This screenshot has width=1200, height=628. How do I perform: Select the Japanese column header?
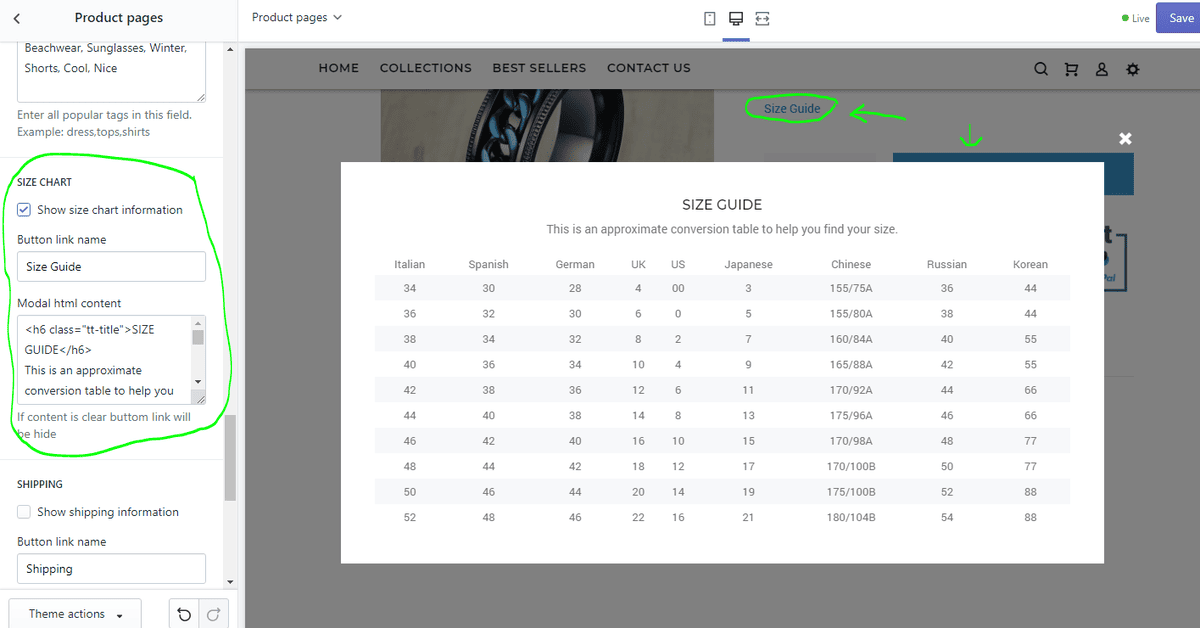tap(749, 265)
